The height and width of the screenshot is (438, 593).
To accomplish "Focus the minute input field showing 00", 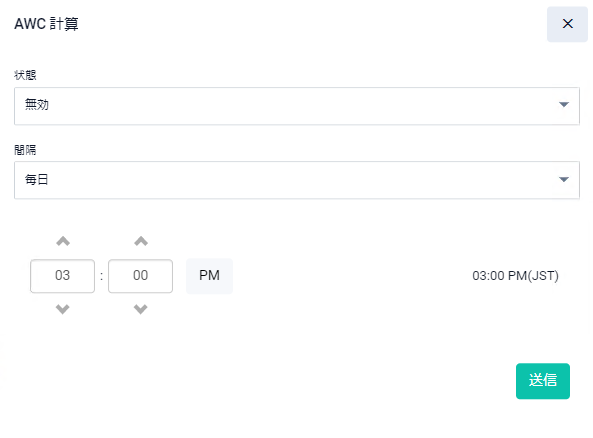I will coord(140,276).
